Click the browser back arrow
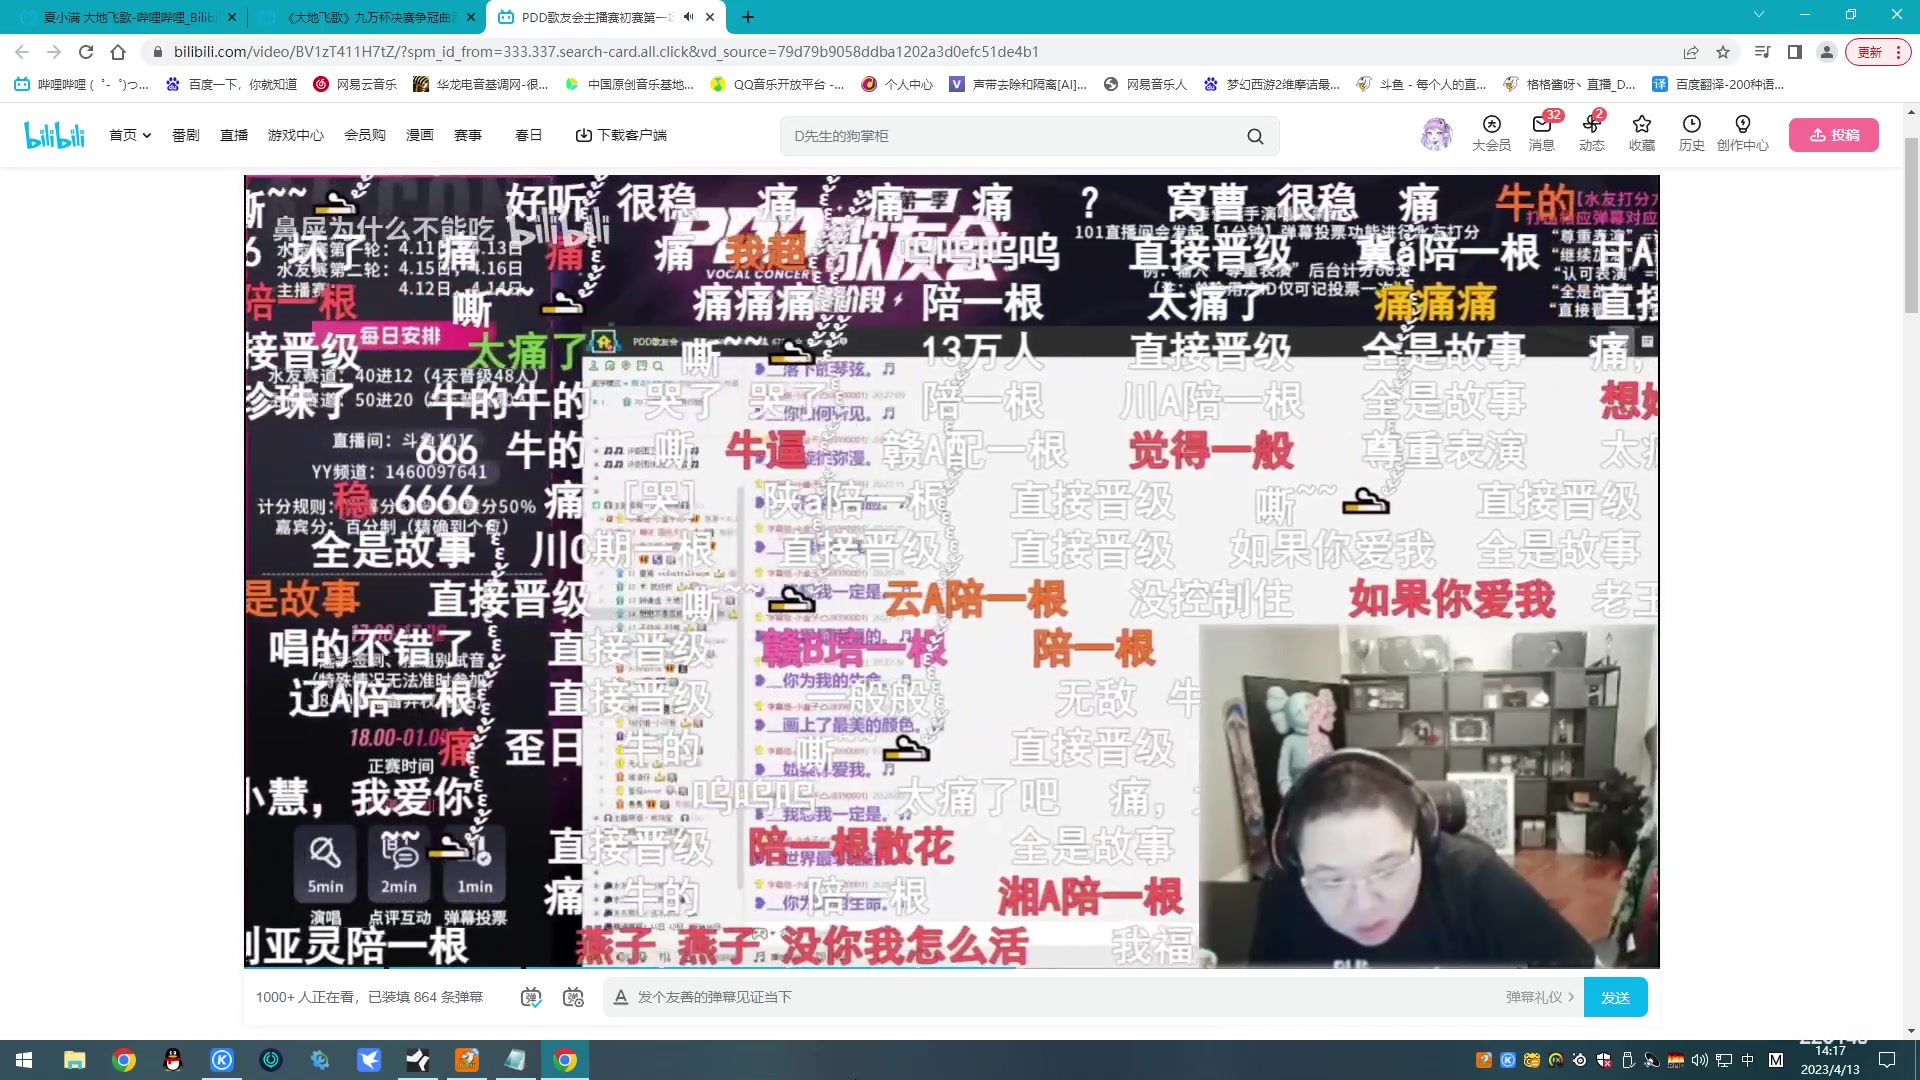Image resolution: width=1920 pixels, height=1080 pixels. [22, 52]
